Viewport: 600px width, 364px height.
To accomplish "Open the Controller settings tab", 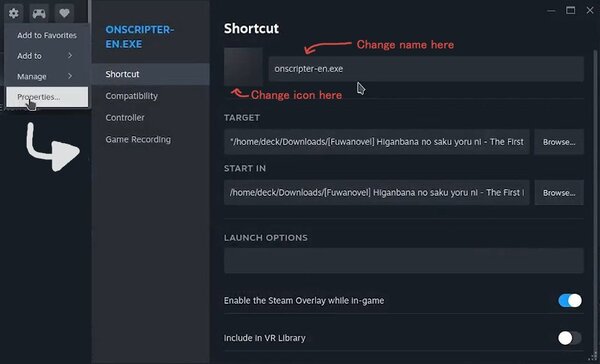I will coord(151,118).
